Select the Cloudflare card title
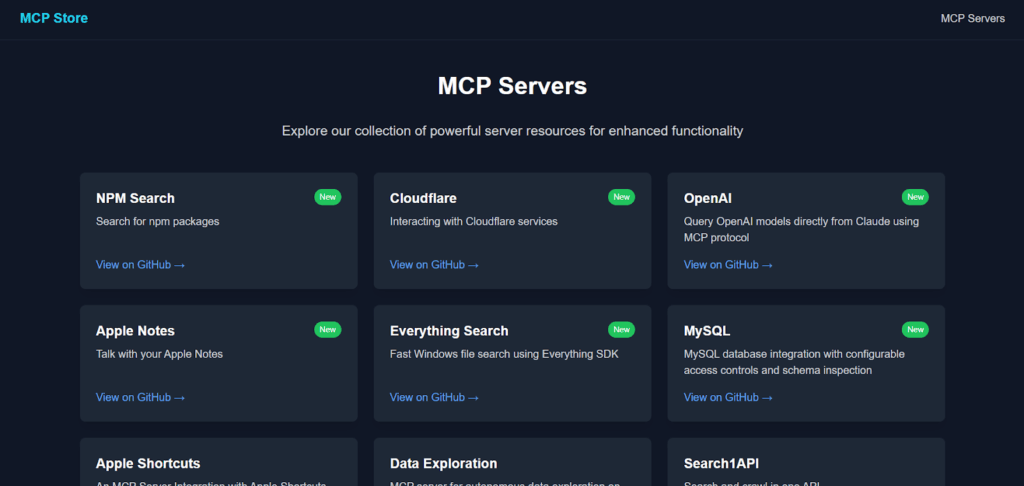This screenshot has height=486, width=1024. click(x=423, y=199)
